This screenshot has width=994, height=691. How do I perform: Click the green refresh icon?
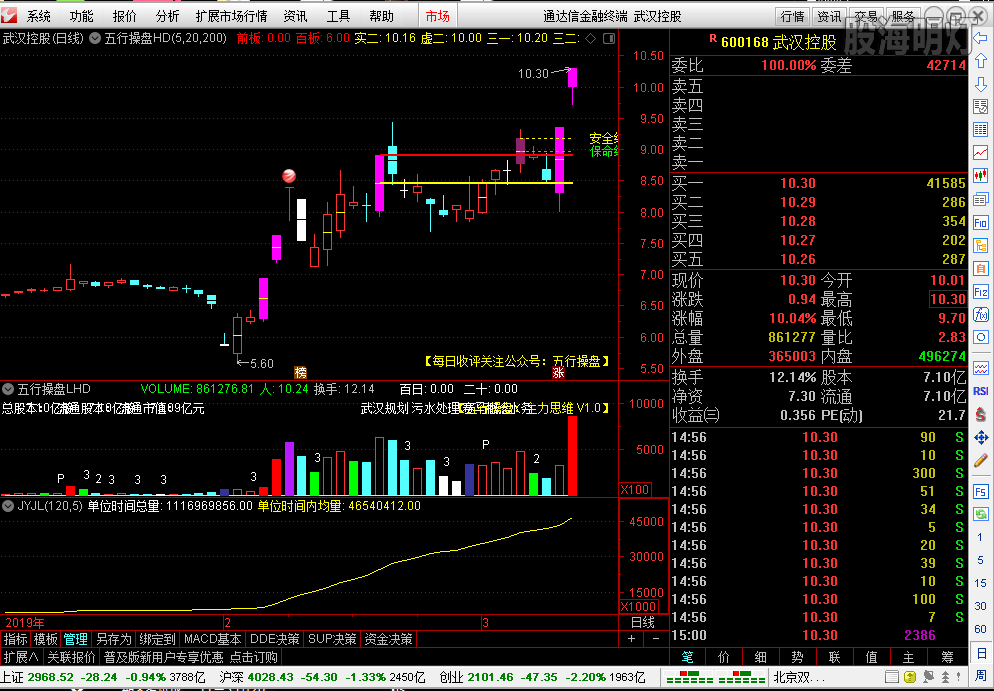981,514
